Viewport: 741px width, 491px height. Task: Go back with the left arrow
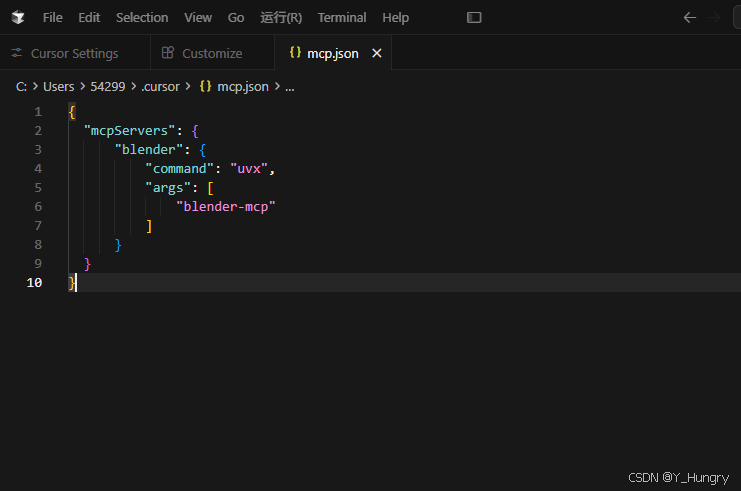coord(690,17)
